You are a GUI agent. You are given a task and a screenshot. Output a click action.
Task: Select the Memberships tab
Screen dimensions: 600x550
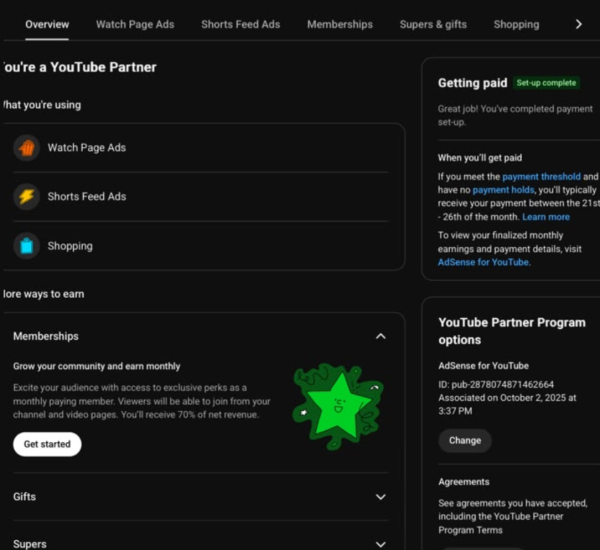click(x=340, y=24)
